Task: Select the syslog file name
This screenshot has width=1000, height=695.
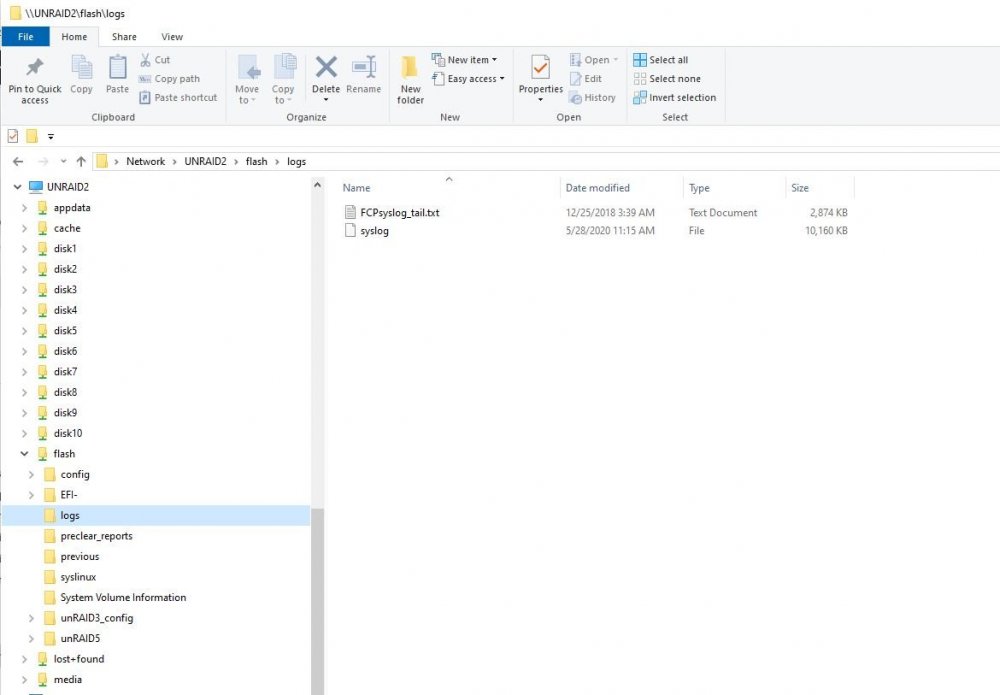Action: pos(374,231)
